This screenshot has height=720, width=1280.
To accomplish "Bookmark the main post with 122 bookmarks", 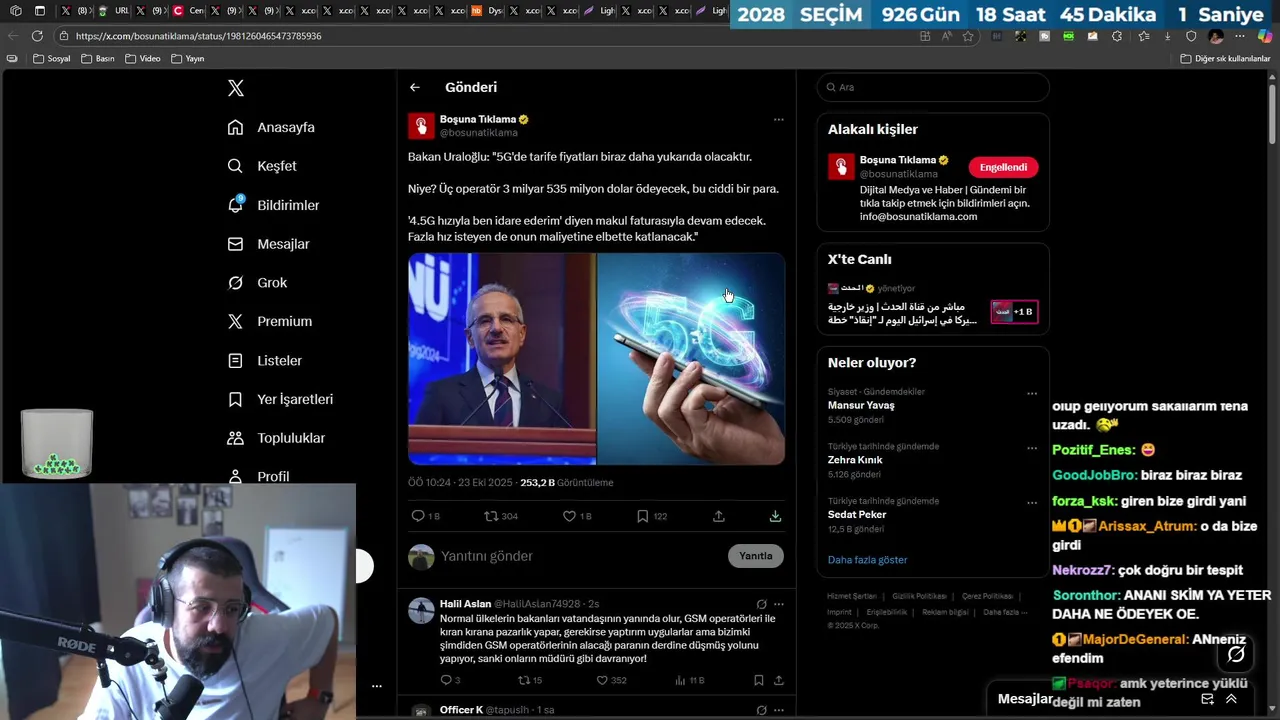I will [x=652, y=516].
